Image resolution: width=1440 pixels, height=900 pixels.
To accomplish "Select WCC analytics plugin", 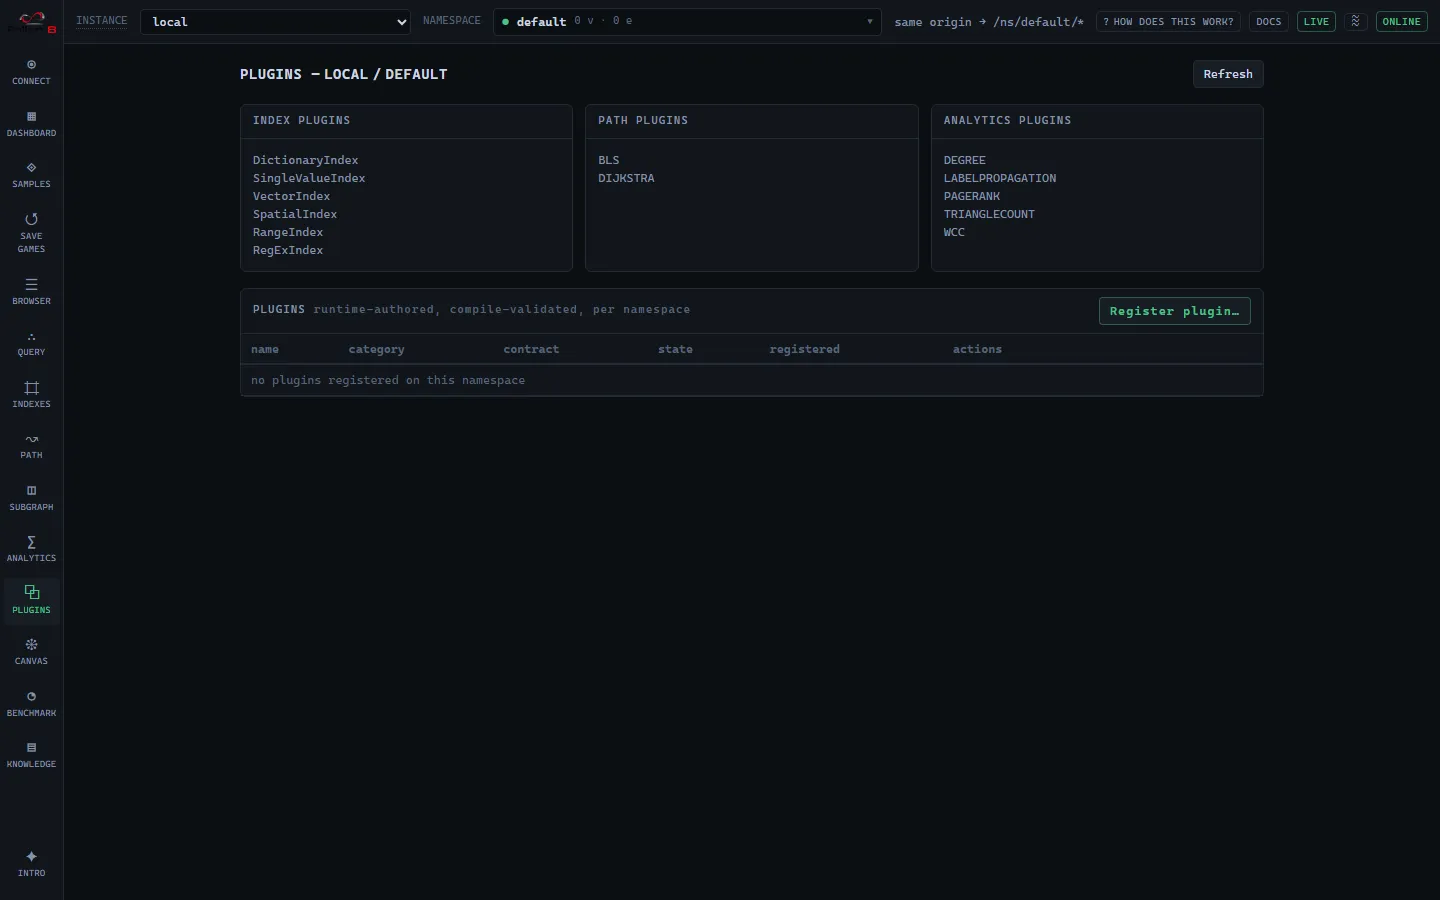I will (955, 232).
